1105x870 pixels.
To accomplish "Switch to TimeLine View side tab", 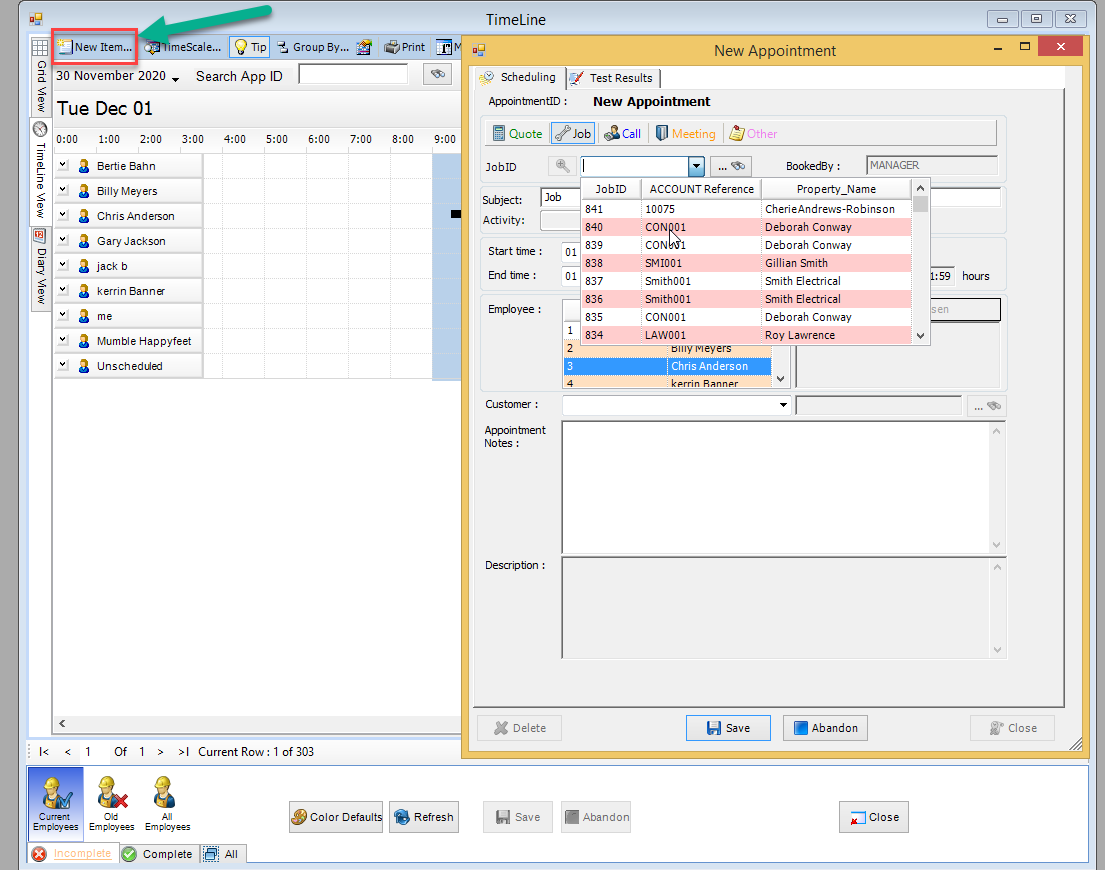I will point(40,170).
